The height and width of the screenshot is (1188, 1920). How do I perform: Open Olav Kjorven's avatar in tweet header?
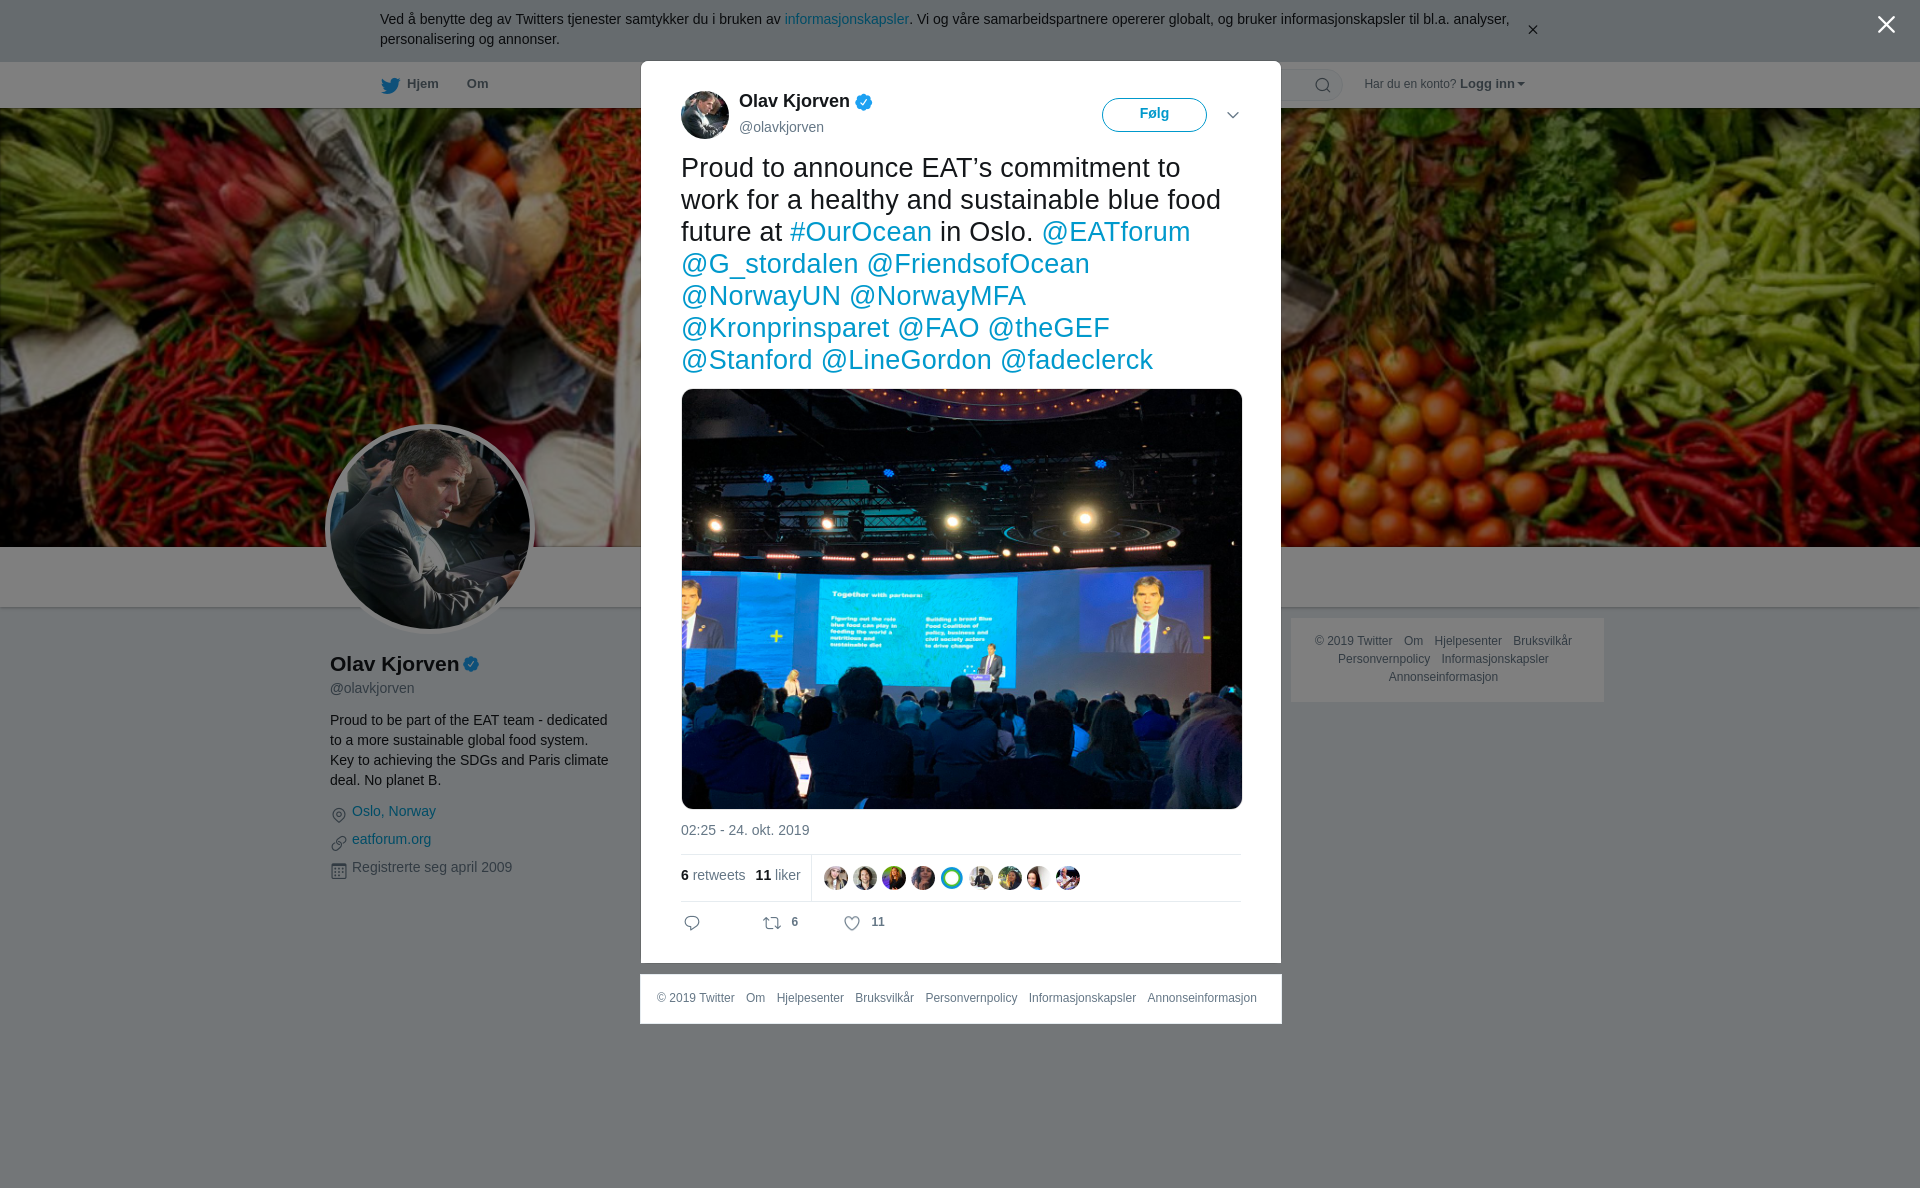point(705,115)
